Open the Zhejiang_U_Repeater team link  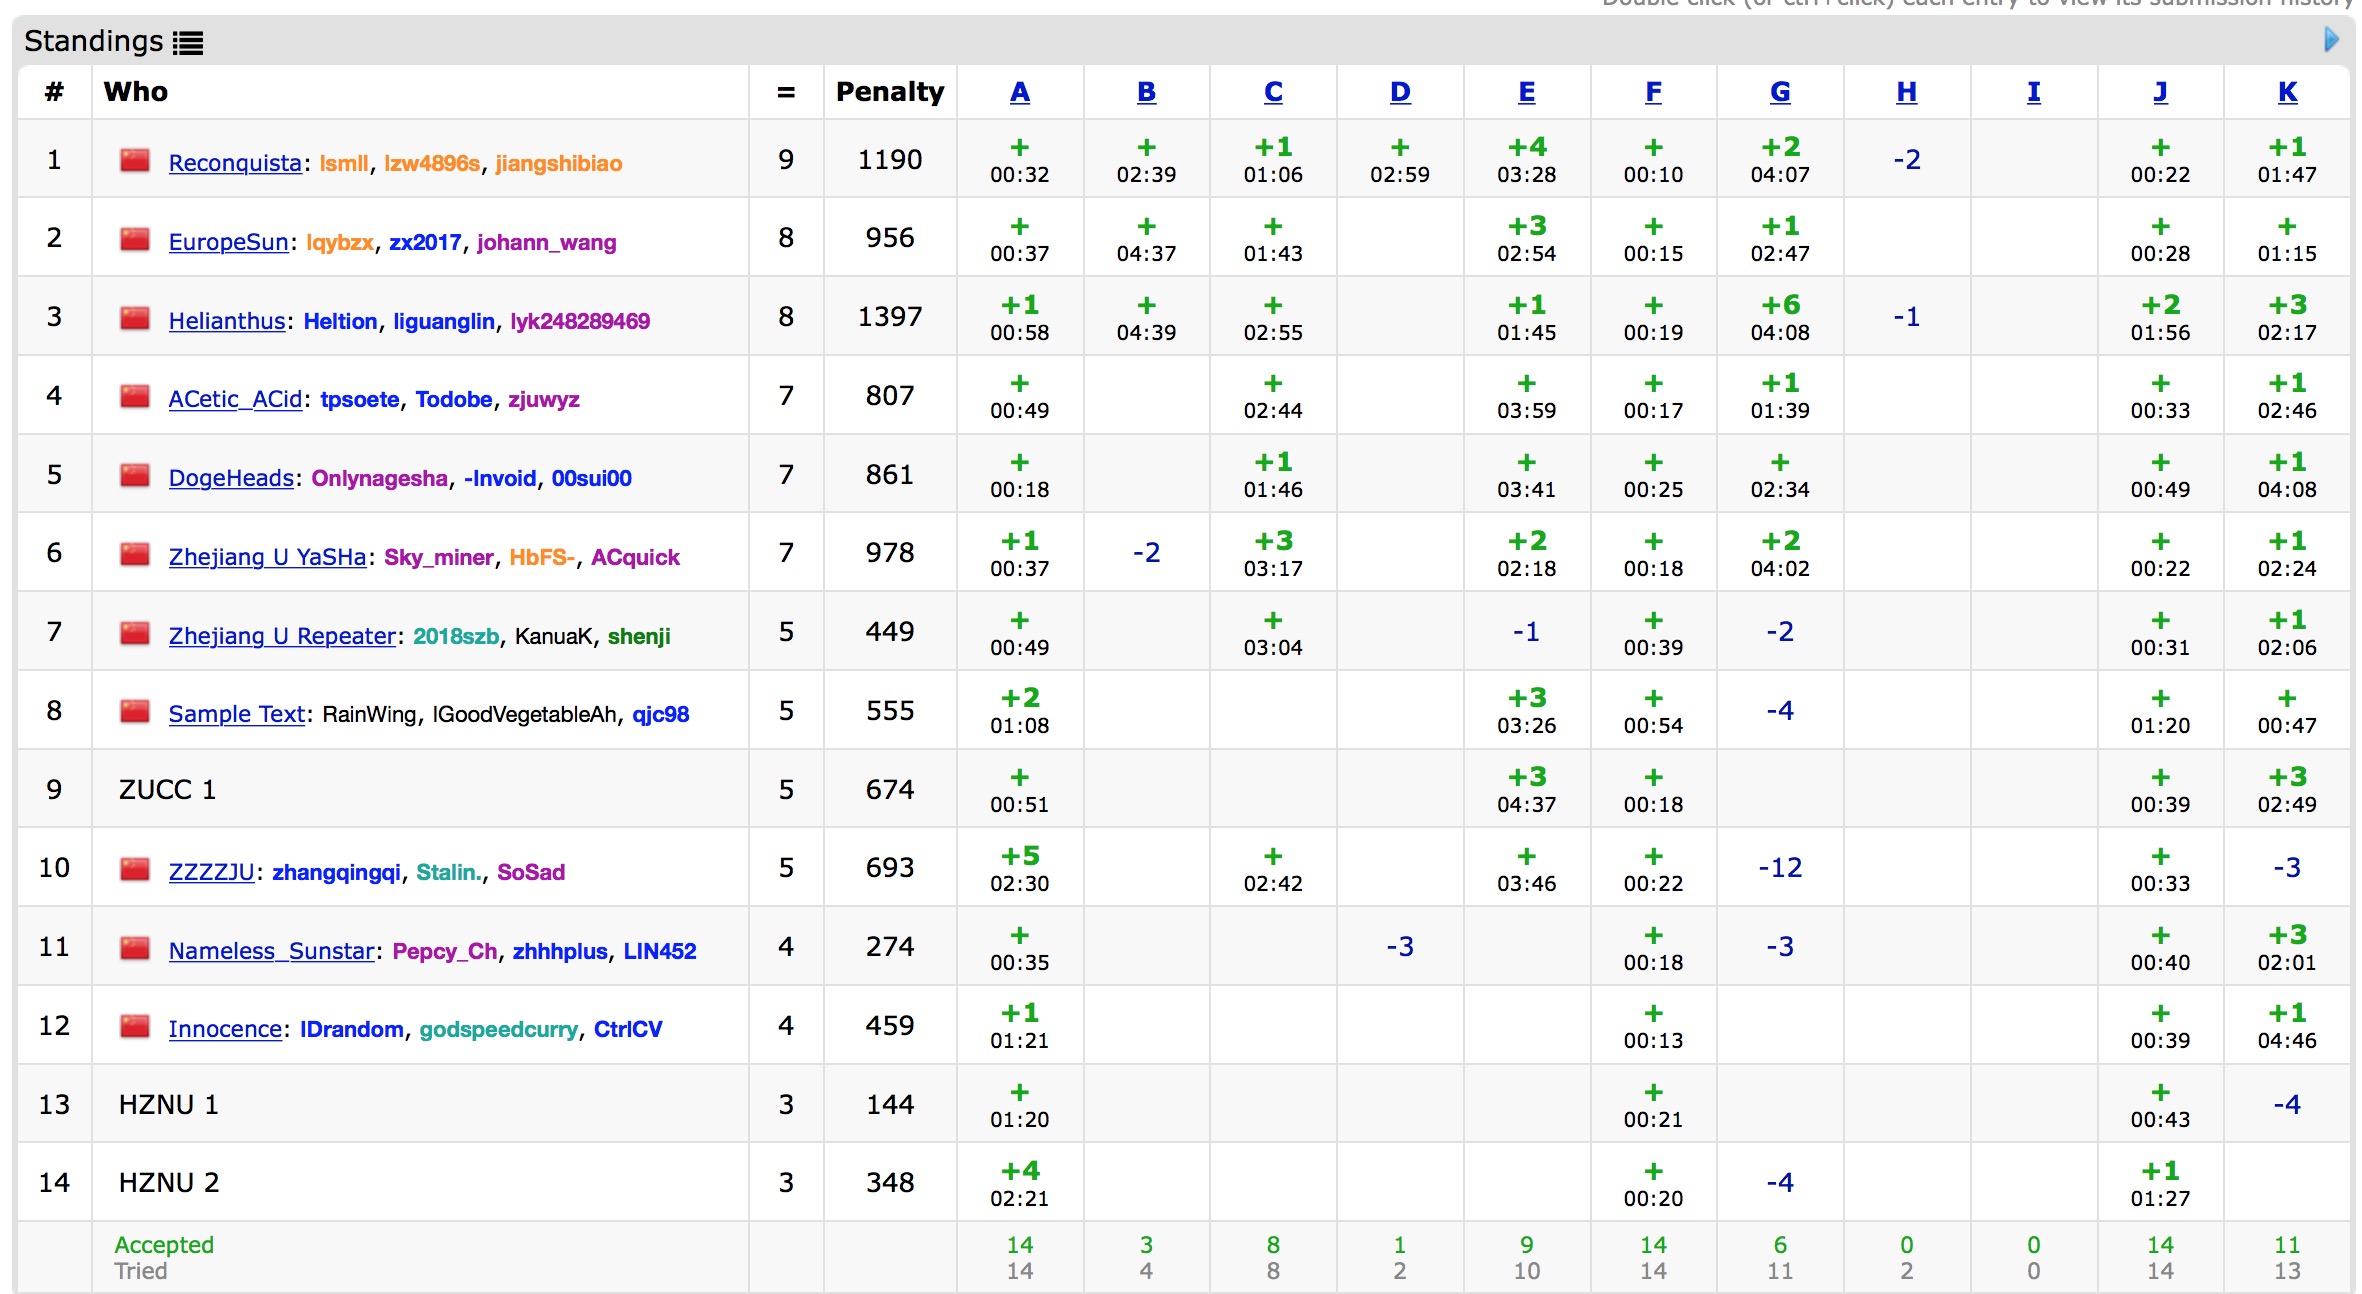[282, 636]
